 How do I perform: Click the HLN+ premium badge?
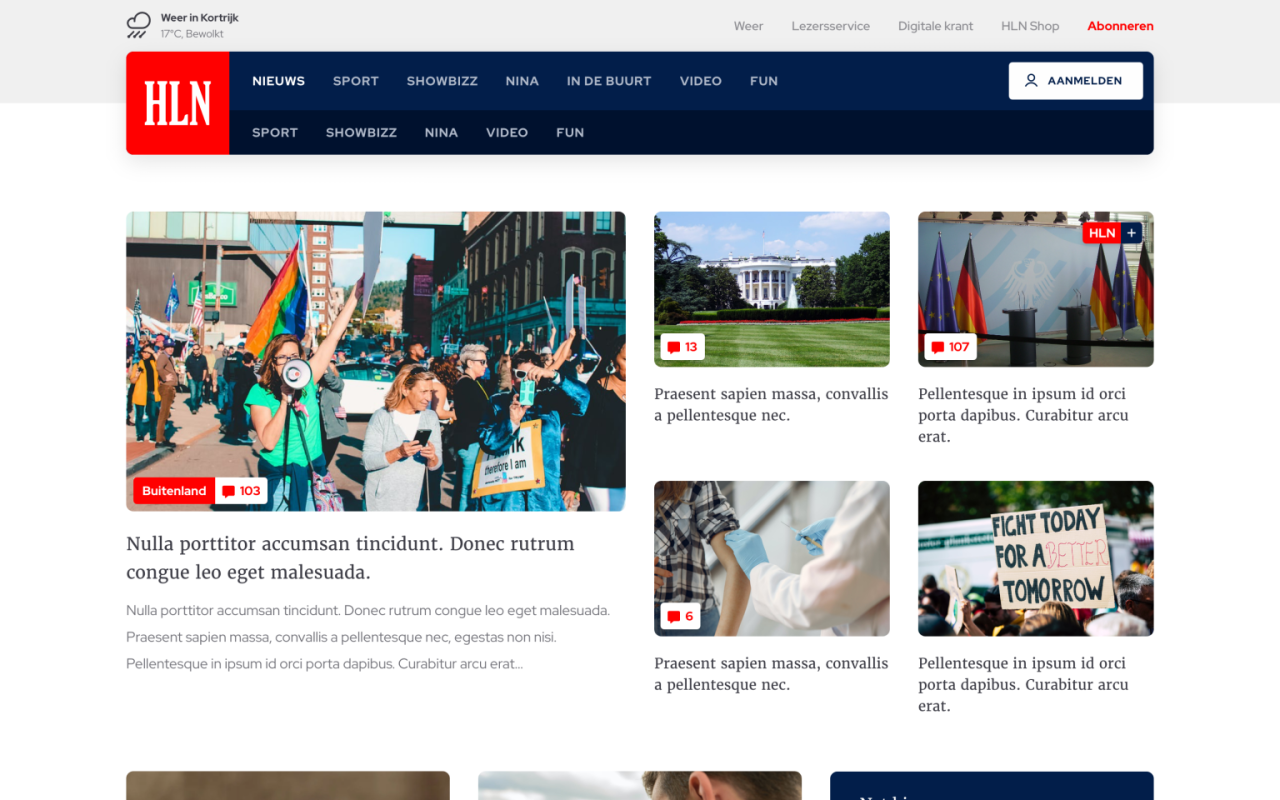pyautogui.click(x=1112, y=233)
